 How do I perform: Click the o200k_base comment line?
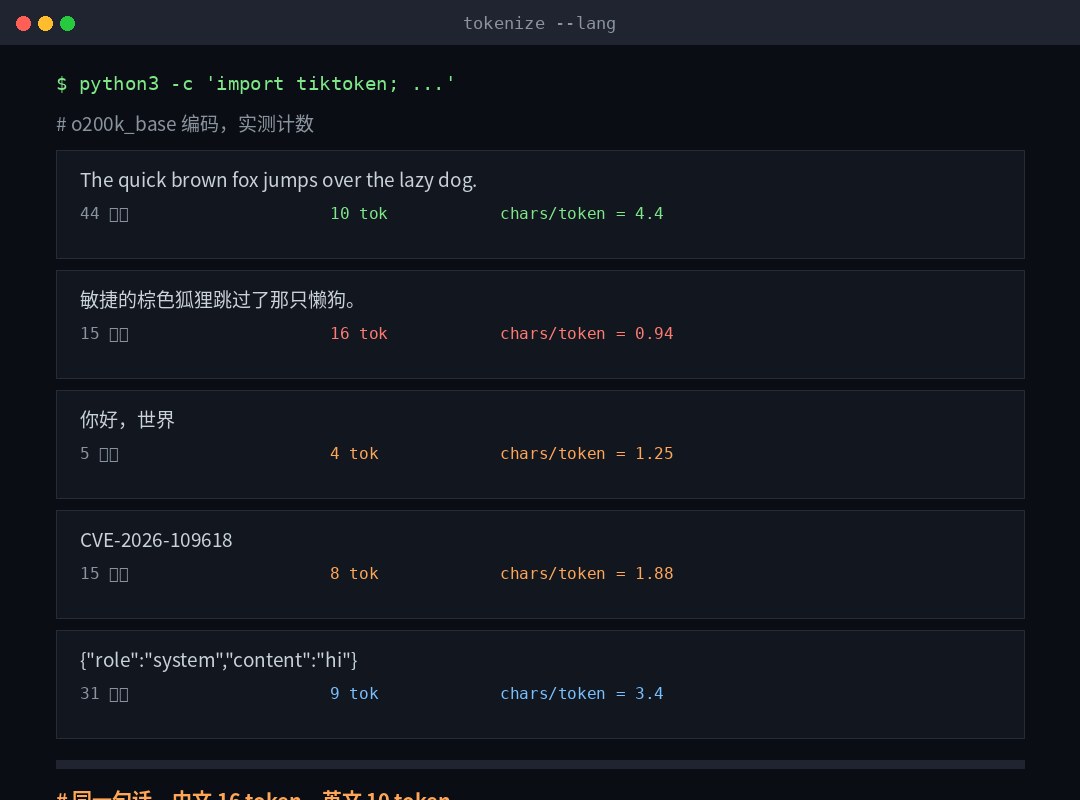point(185,124)
